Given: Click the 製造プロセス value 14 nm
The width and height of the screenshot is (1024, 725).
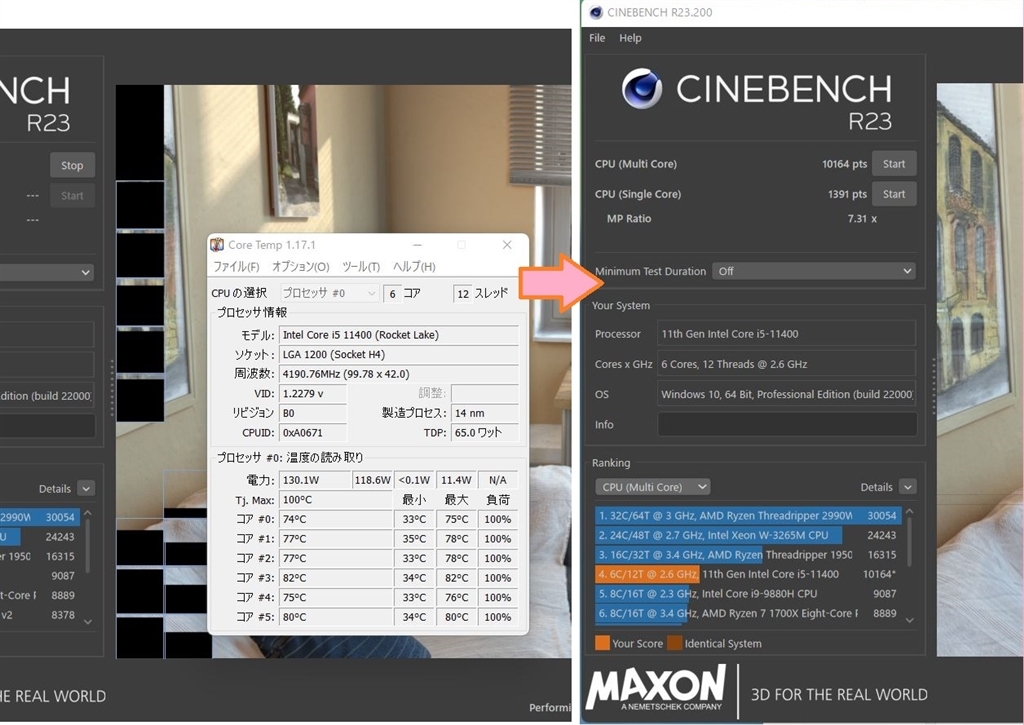Looking at the screenshot, I should (485, 413).
